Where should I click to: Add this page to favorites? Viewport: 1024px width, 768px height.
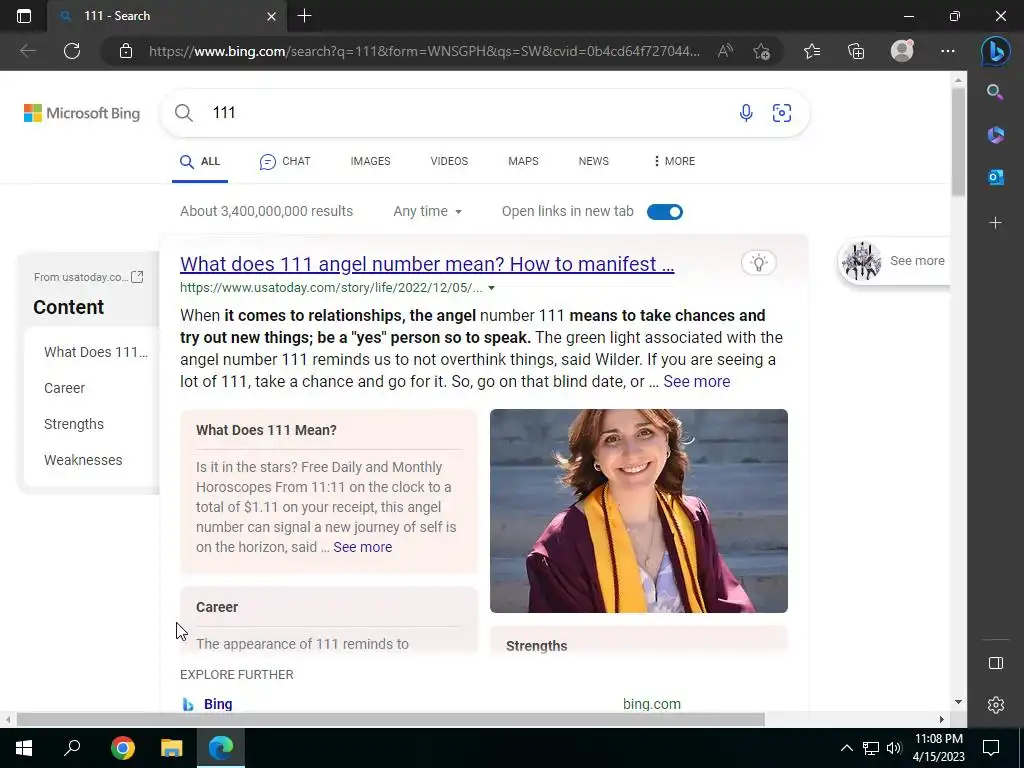(x=761, y=51)
